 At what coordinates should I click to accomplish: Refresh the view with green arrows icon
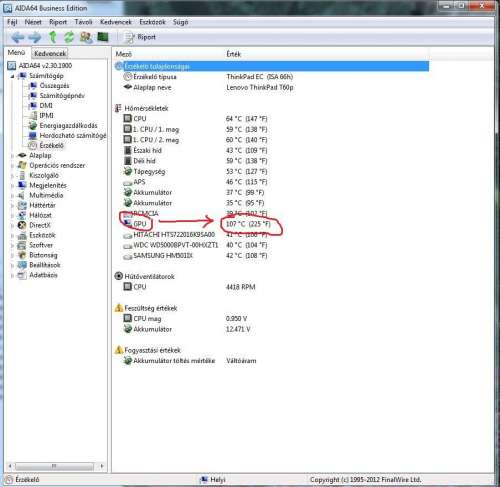(69, 37)
